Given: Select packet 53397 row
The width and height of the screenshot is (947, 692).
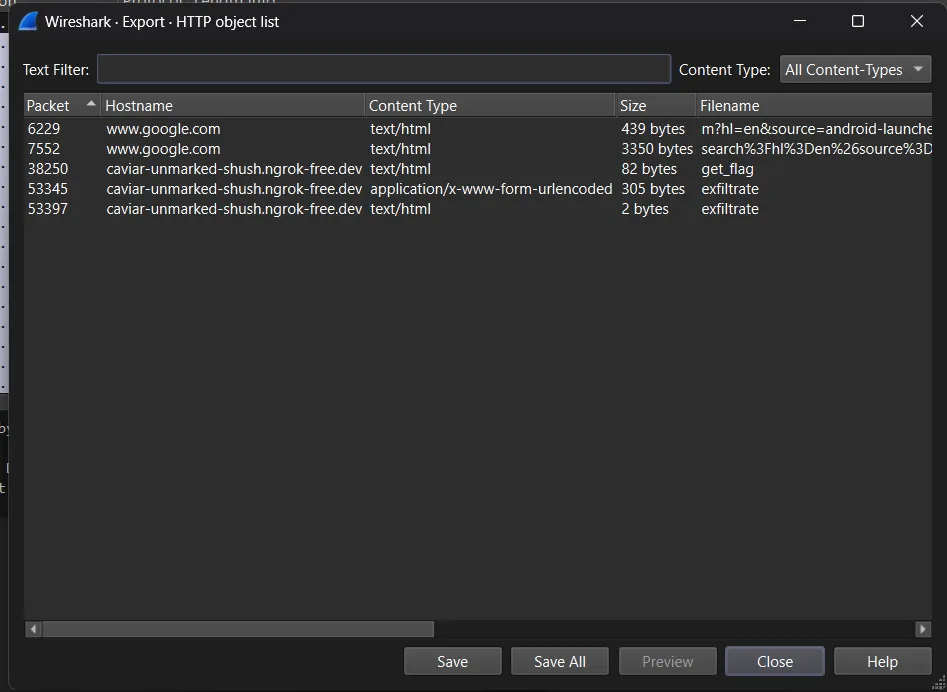Looking at the screenshot, I should point(478,208).
